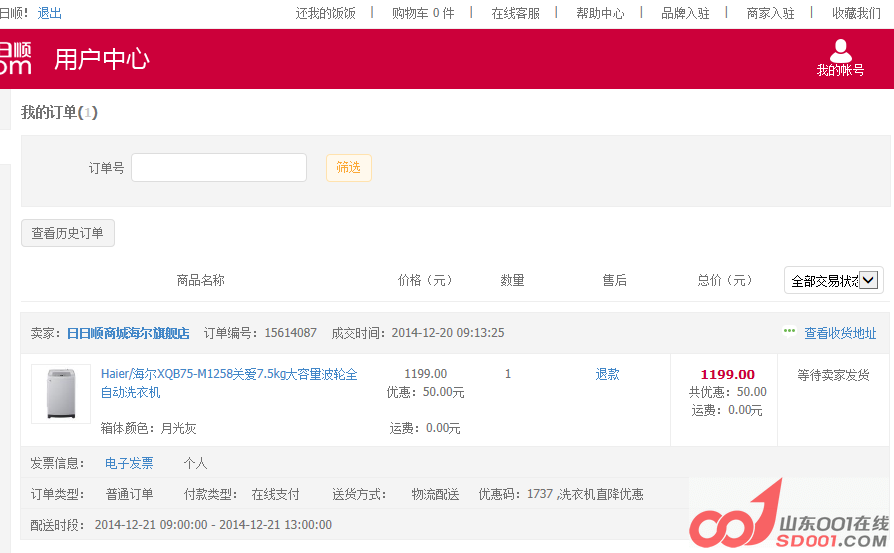
Task: Click the 电子发票 link
Action: 129,463
